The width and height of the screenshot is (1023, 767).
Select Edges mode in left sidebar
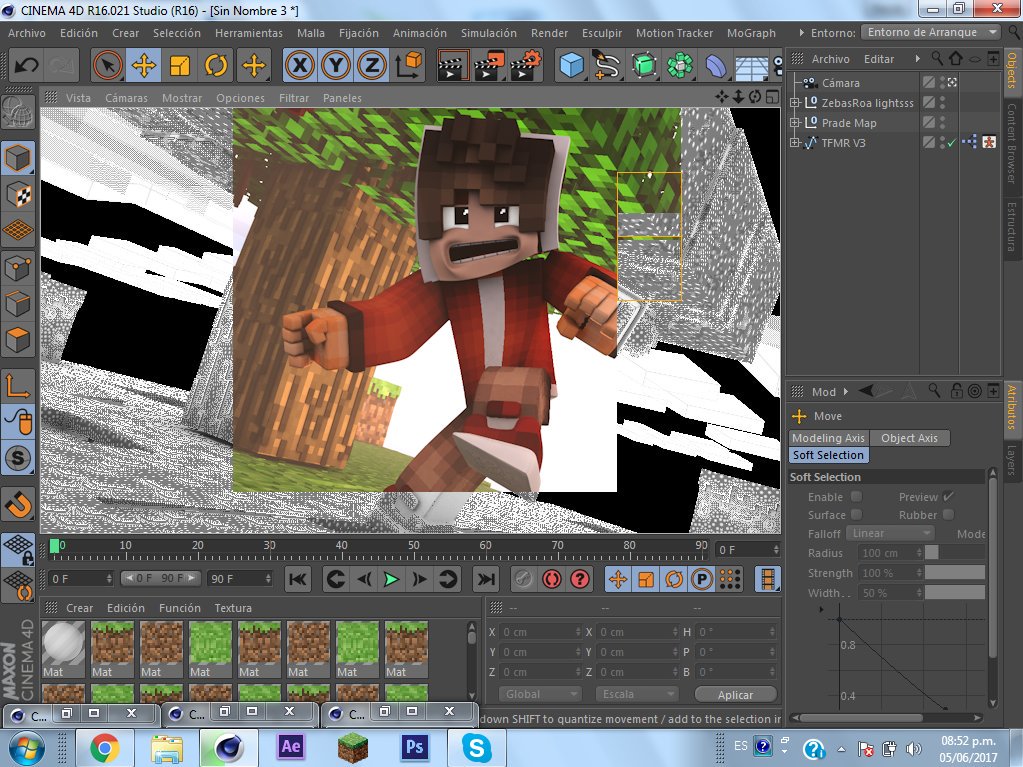pos(18,304)
